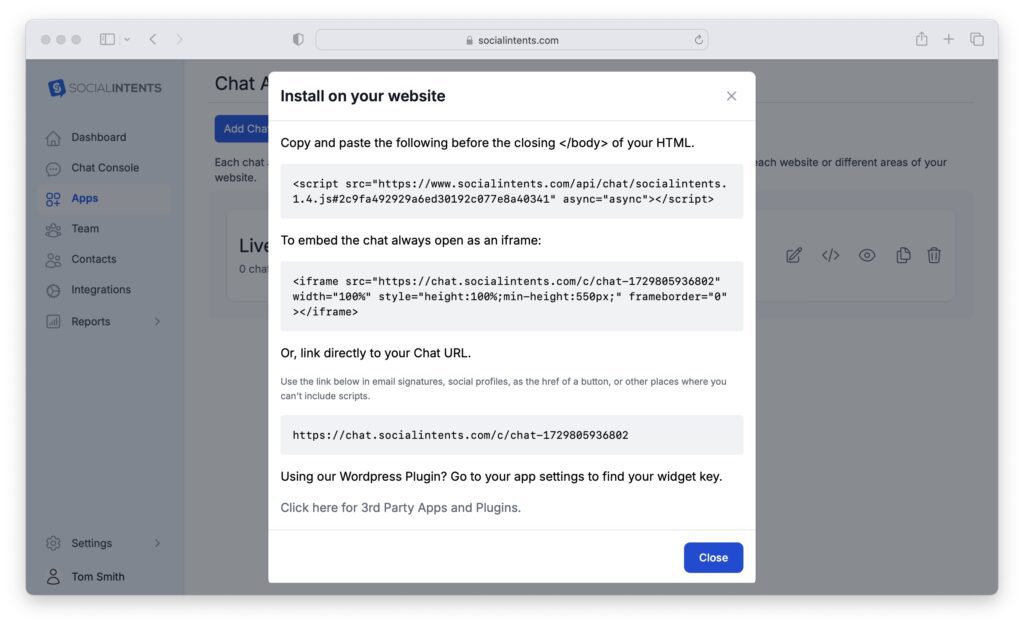
Task: Open the embed code icon for the chat app
Action: (x=830, y=255)
